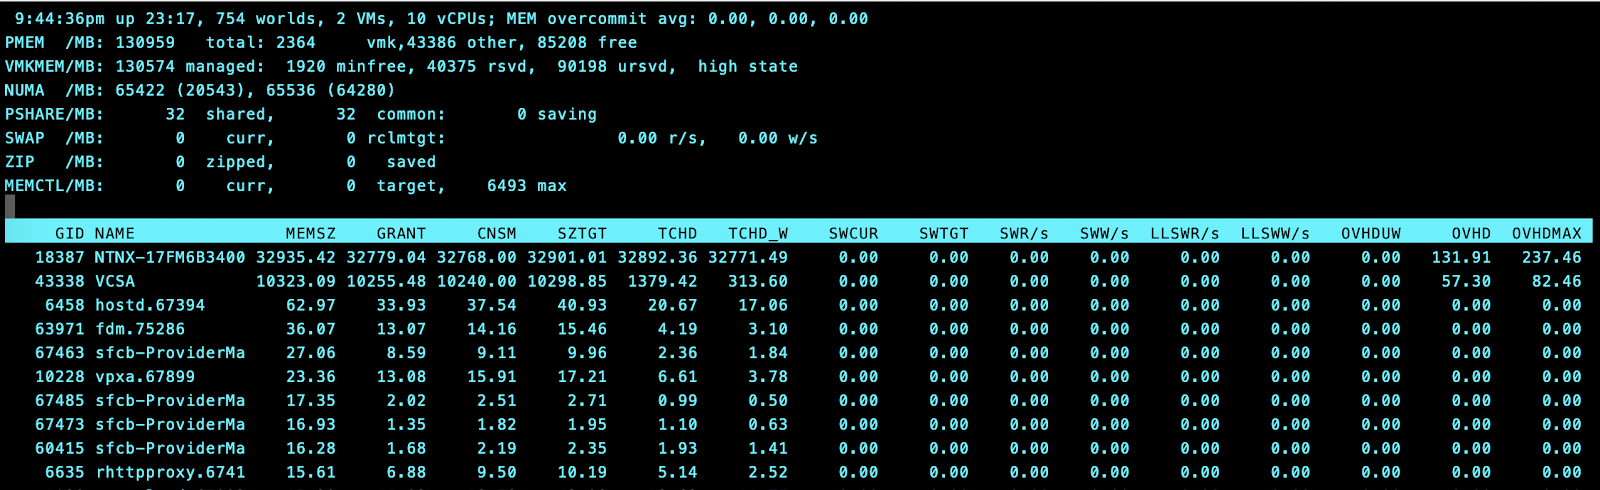The width and height of the screenshot is (1600, 490).
Task: Click GID 43338
Action: (60, 281)
